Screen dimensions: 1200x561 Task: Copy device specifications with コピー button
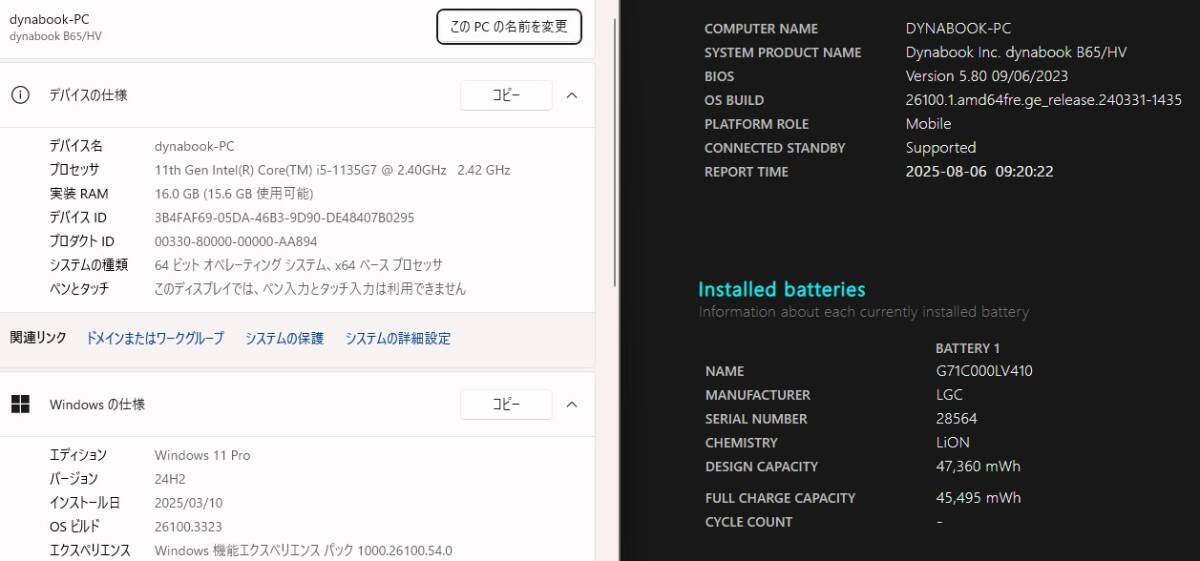506,95
